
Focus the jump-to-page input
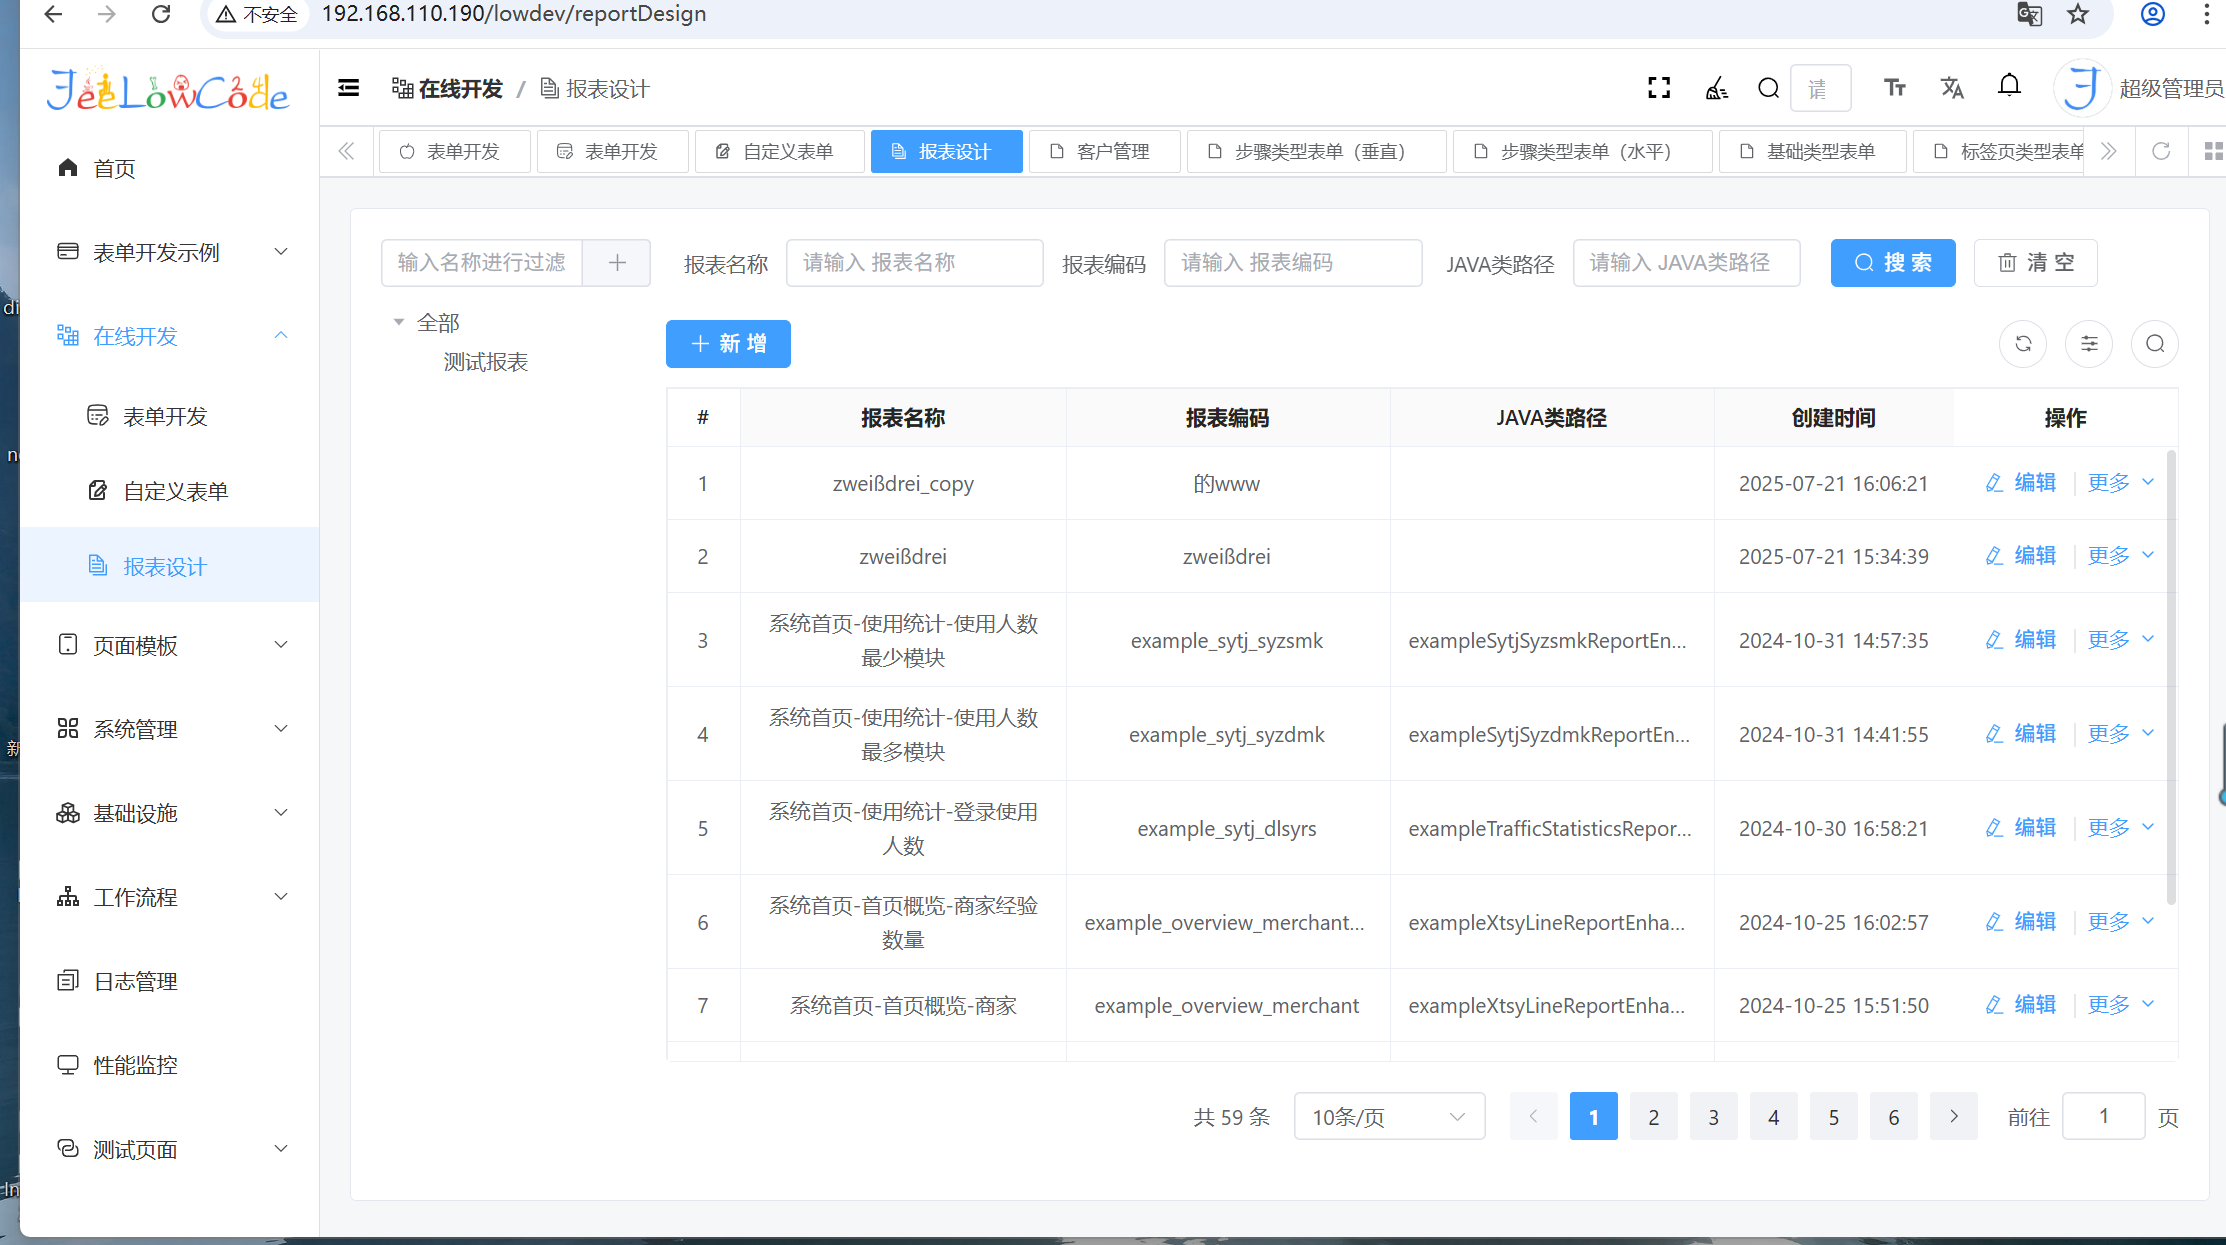point(2103,1116)
